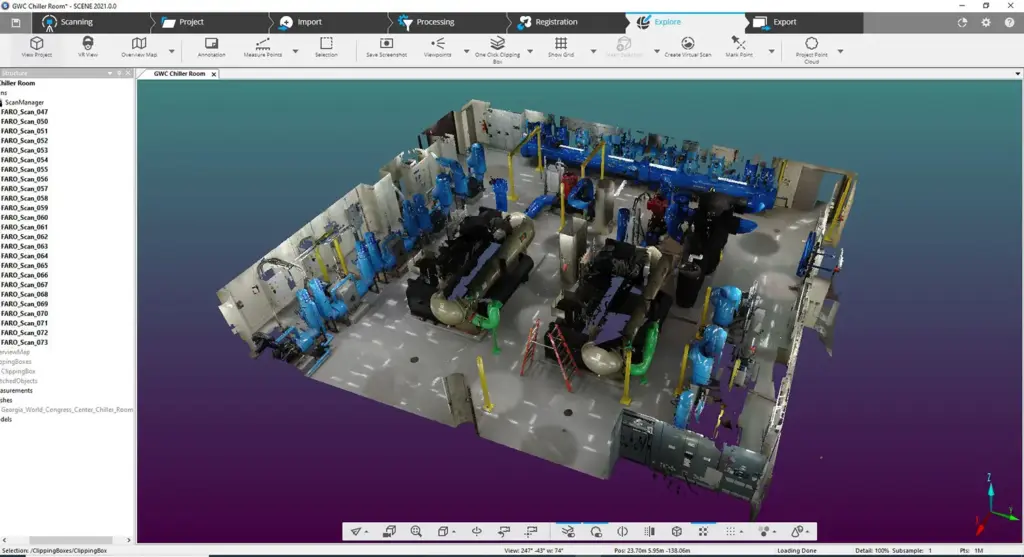Switch to the Registration tab

coord(556,22)
